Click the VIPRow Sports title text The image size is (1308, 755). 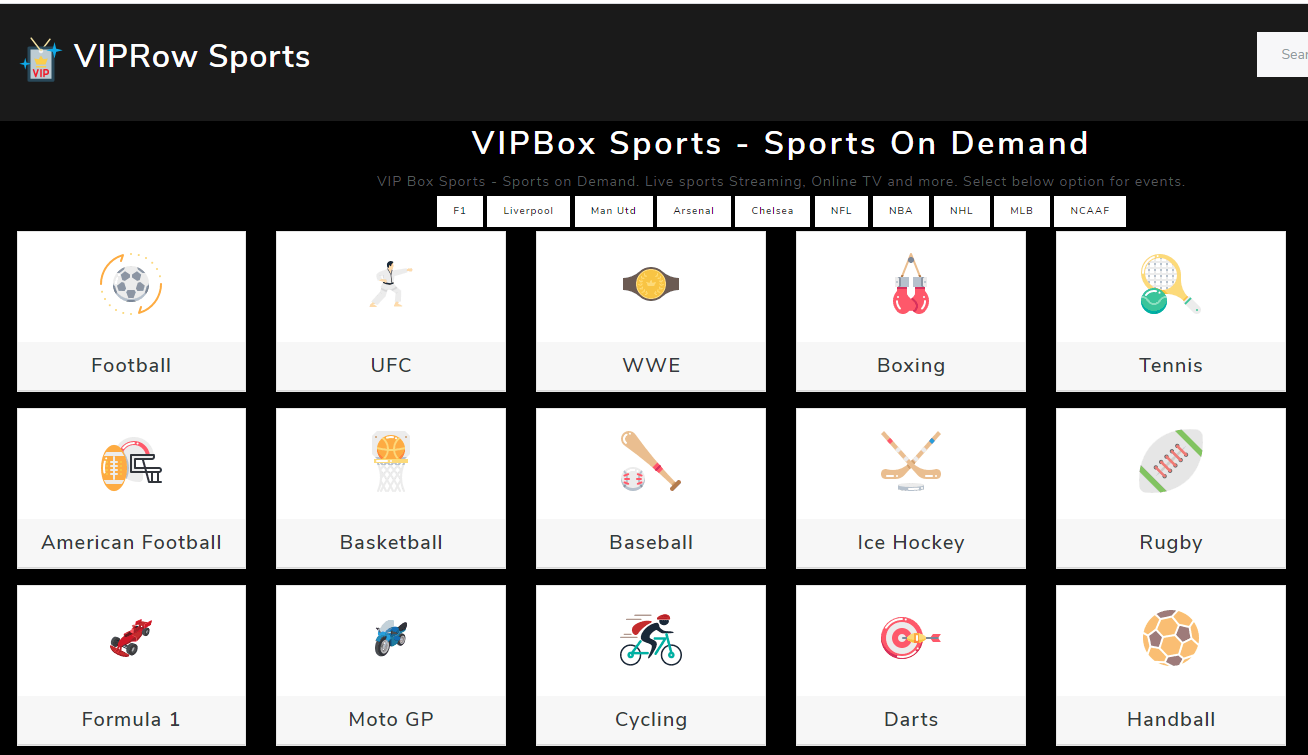coord(192,57)
